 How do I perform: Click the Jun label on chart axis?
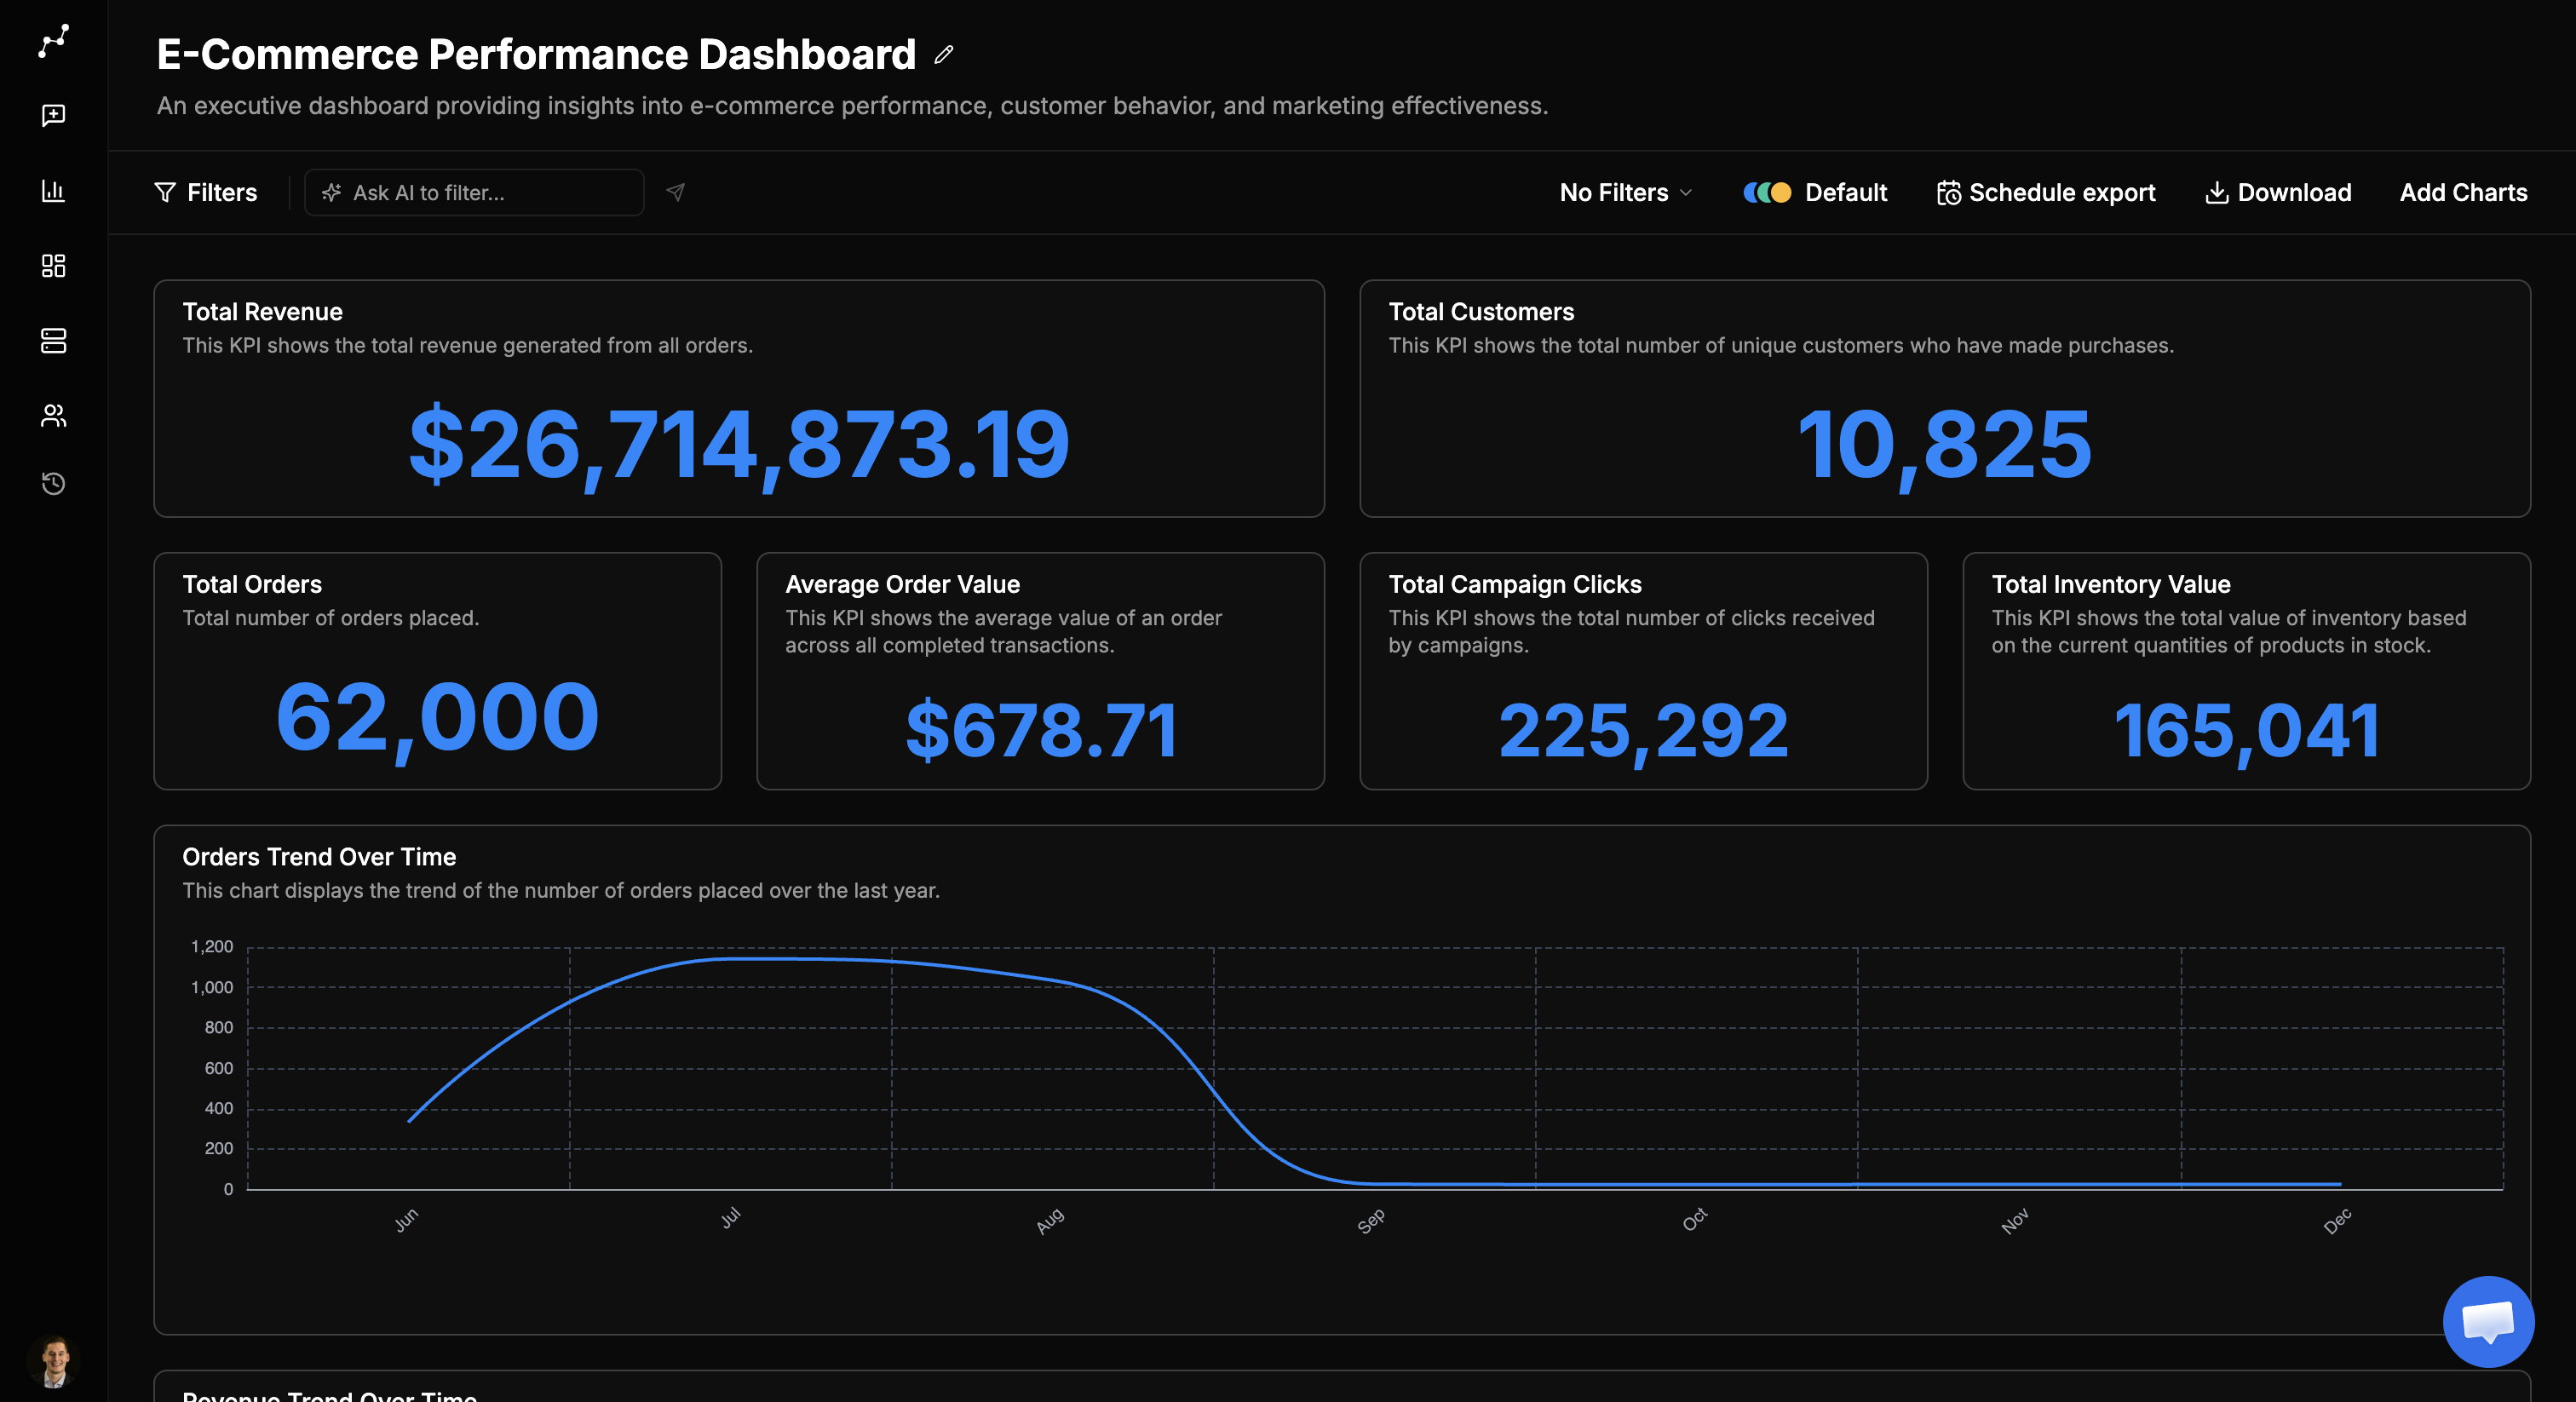[x=406, y=1220]
